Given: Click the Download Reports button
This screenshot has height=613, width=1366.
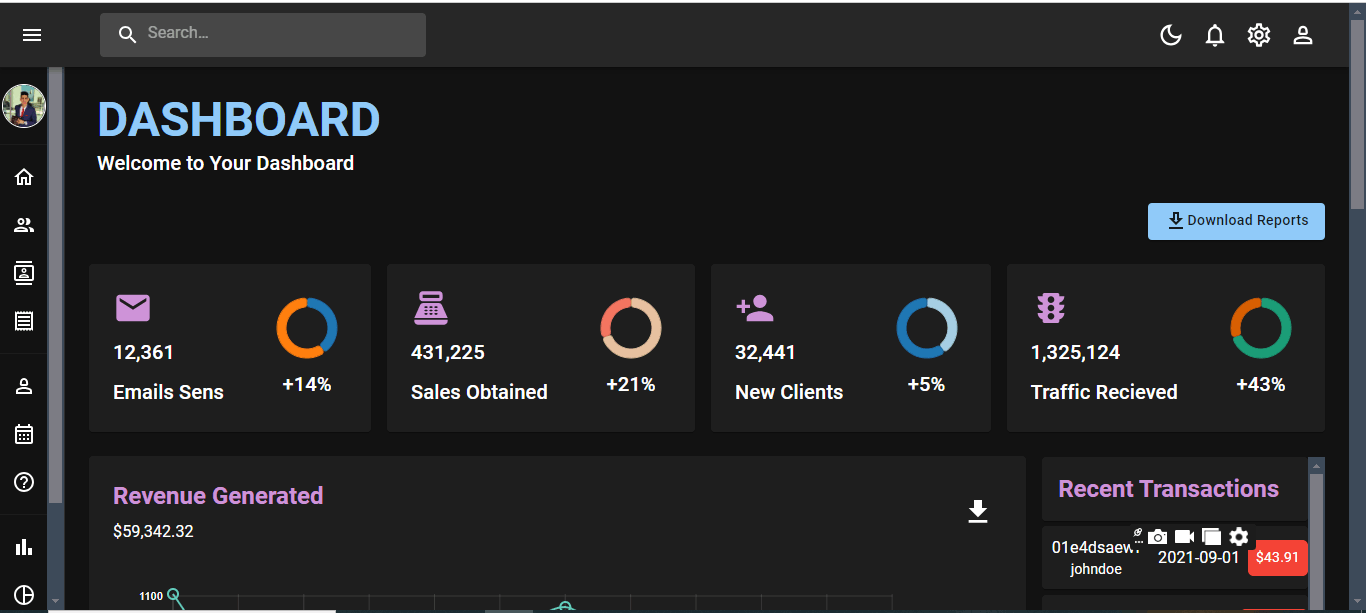Looking at the screenshot, I should [x=1236, y=220].
